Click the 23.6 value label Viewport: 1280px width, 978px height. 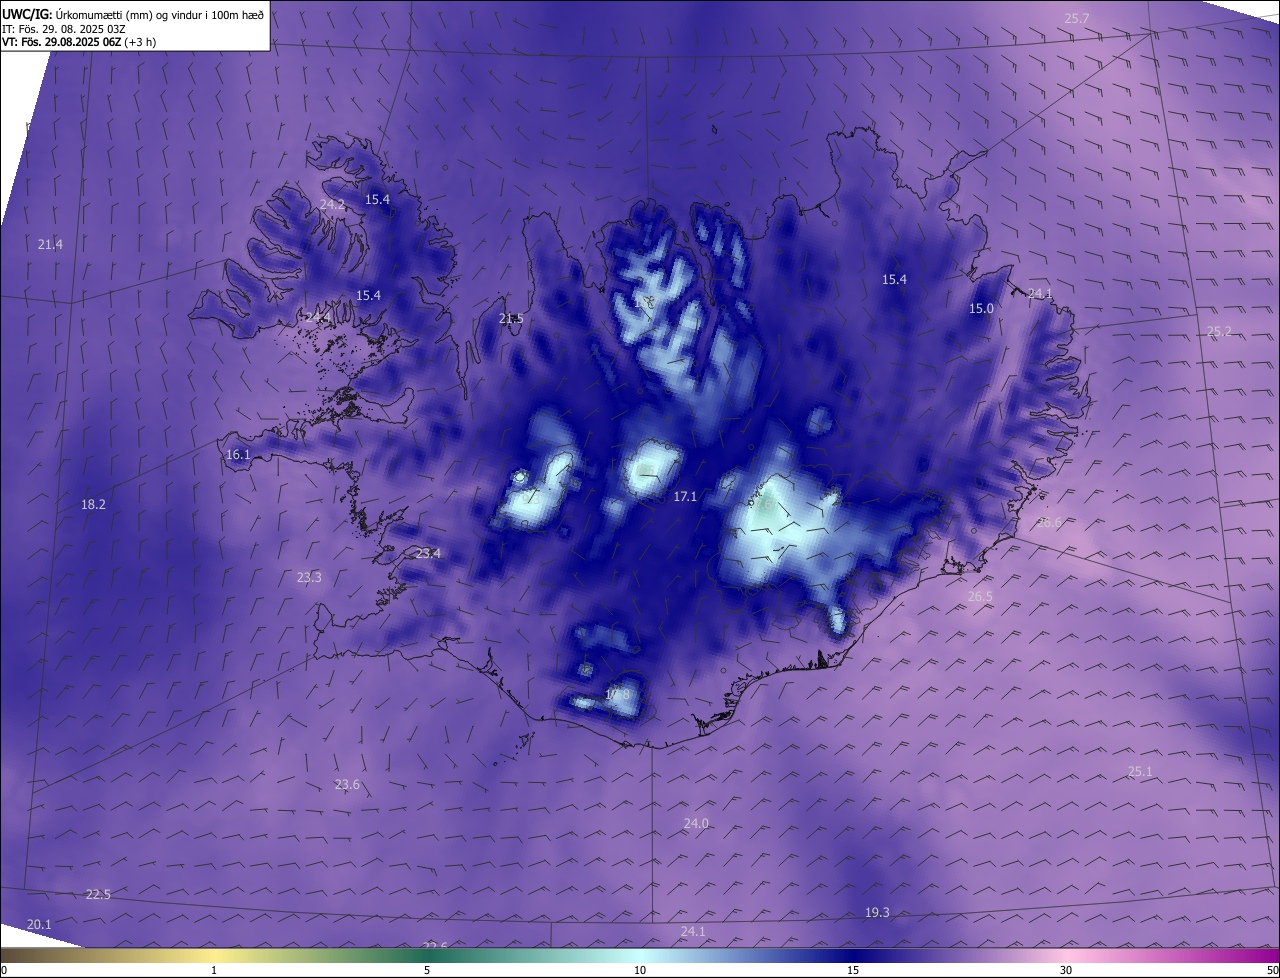coord(347,785)
